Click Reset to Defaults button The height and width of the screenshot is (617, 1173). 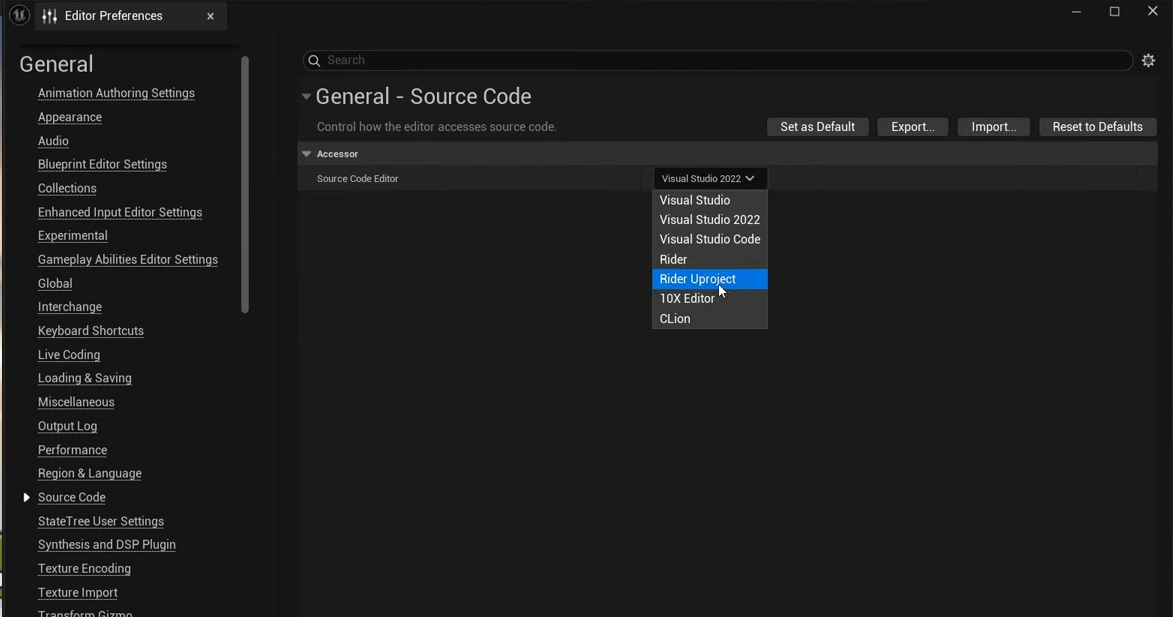1097,127
